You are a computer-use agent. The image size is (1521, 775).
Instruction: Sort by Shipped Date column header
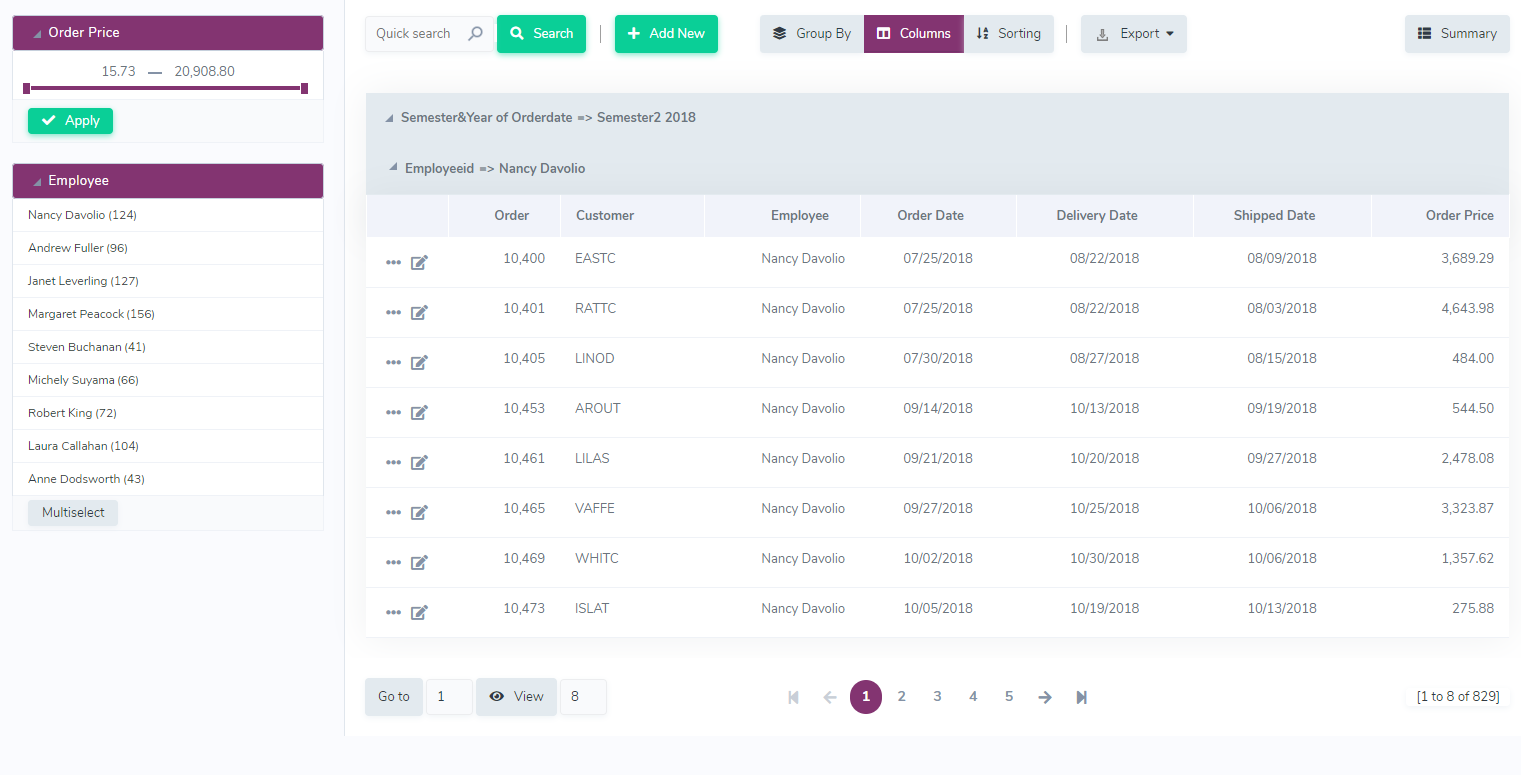tap(1274, 216)
